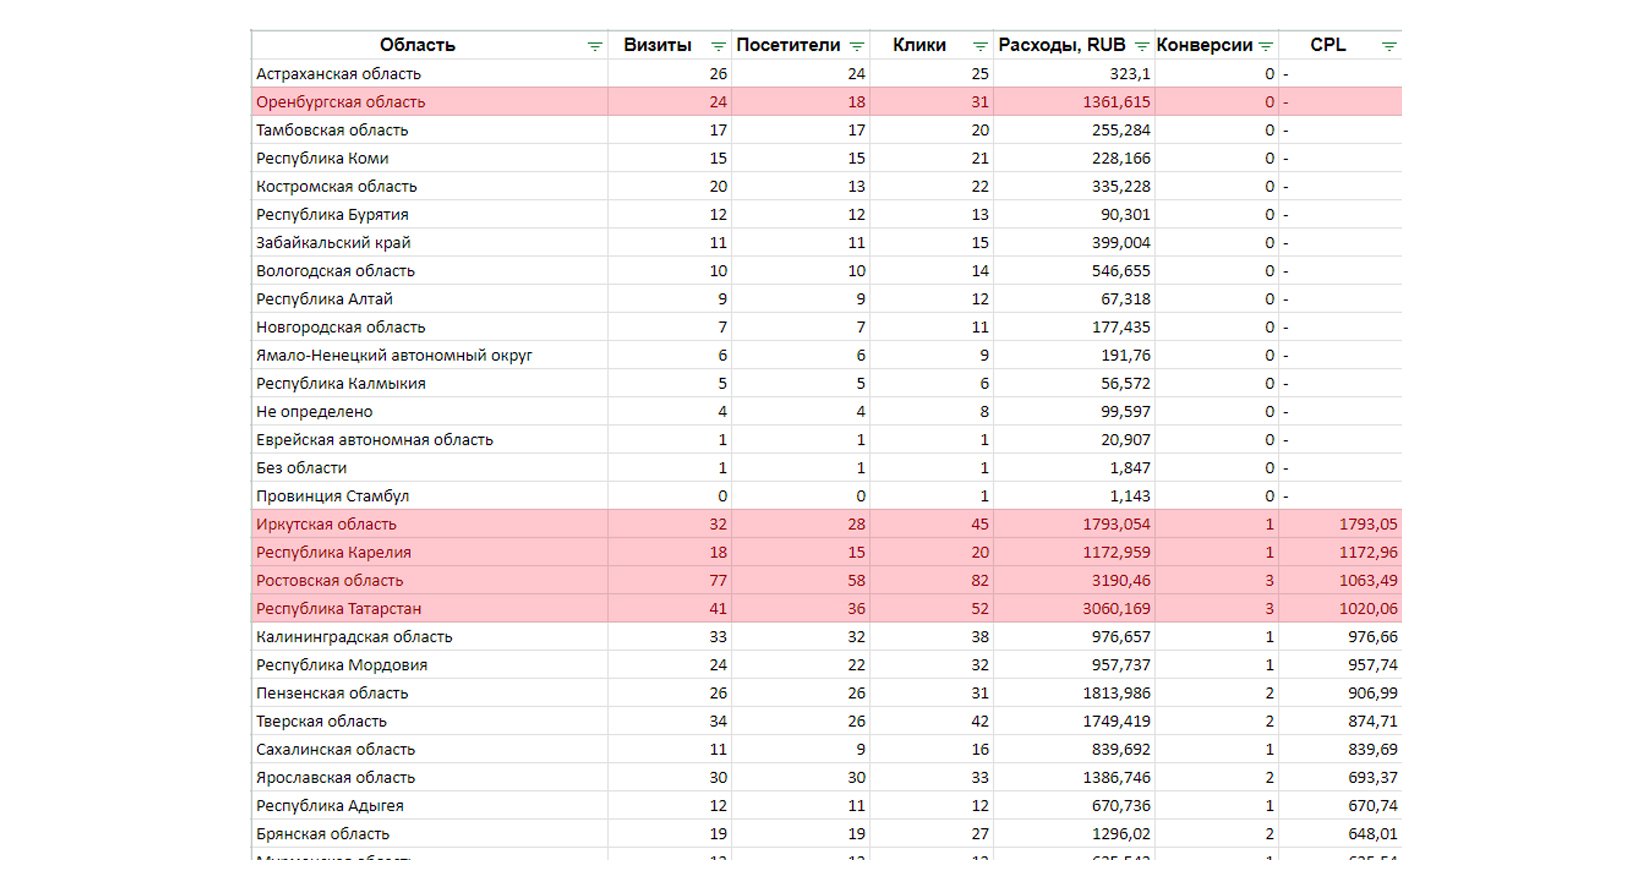Viewport: 1652px width, 888px height.
Task: Expand the Конверсии filter dropdown
Action: [x=1266, y=46]
